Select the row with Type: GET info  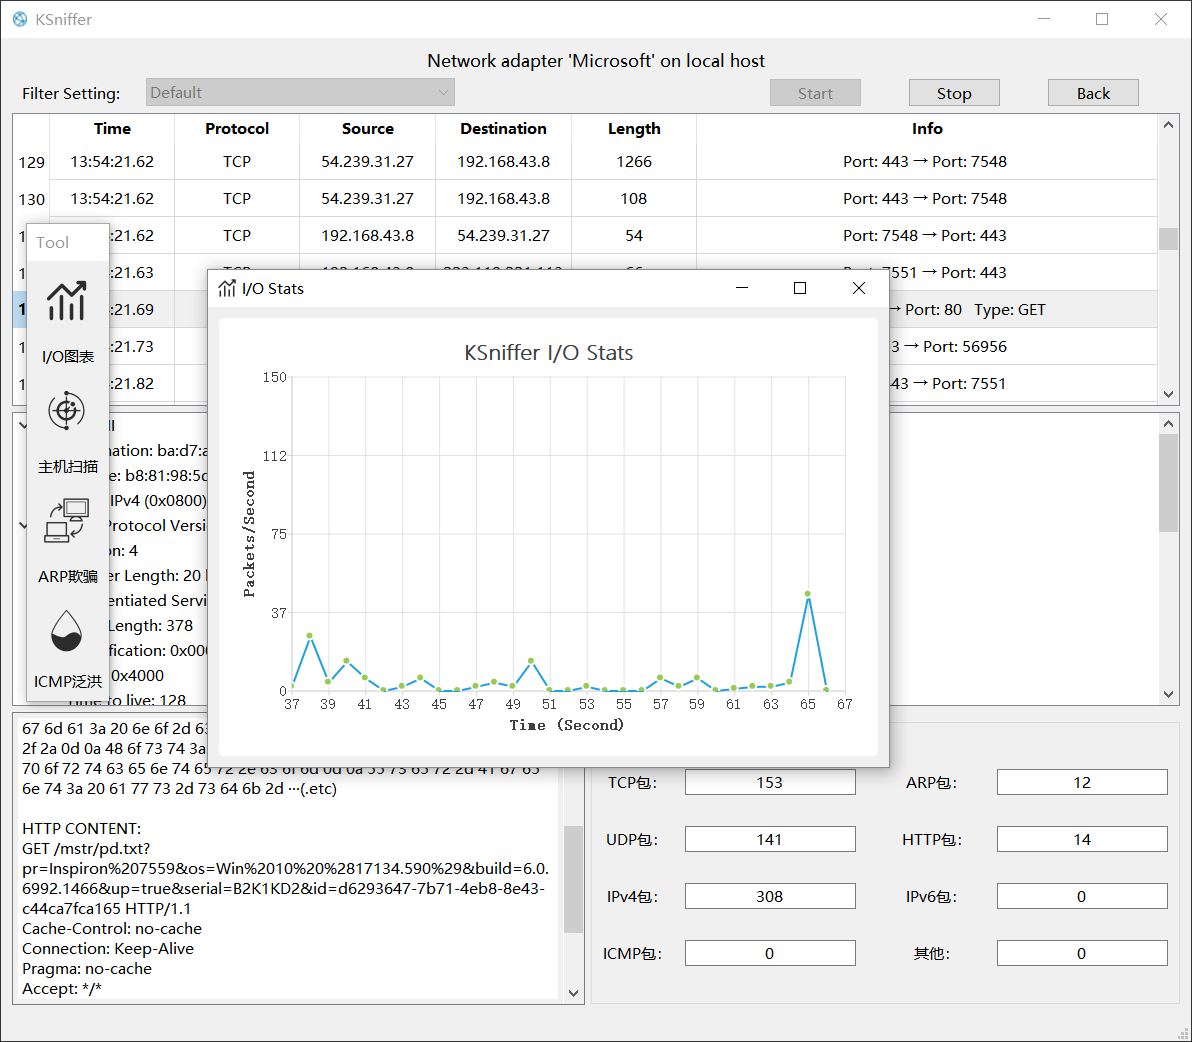[x=1022, y=309]
